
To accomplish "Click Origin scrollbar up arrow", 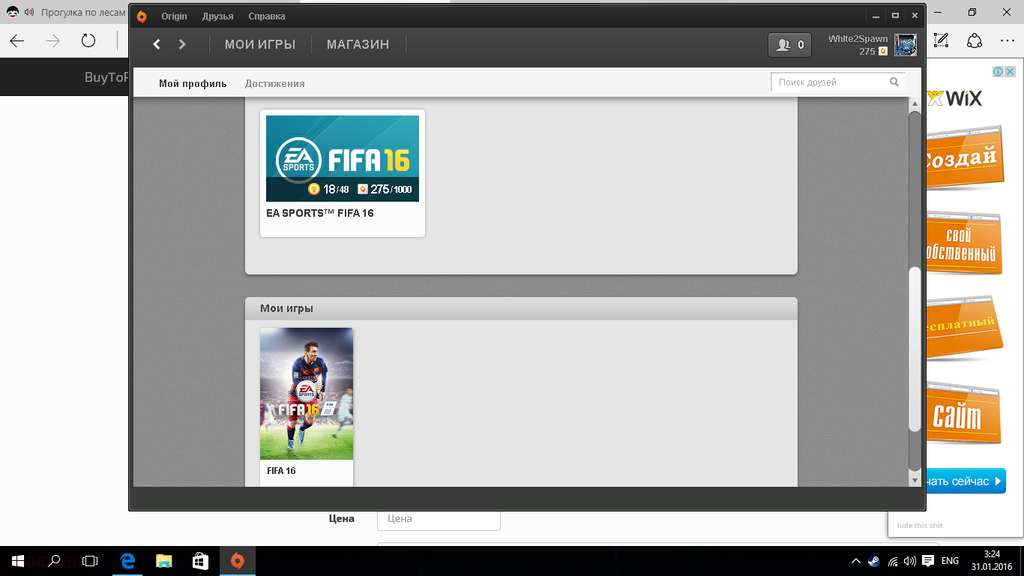I will (915, 104).
